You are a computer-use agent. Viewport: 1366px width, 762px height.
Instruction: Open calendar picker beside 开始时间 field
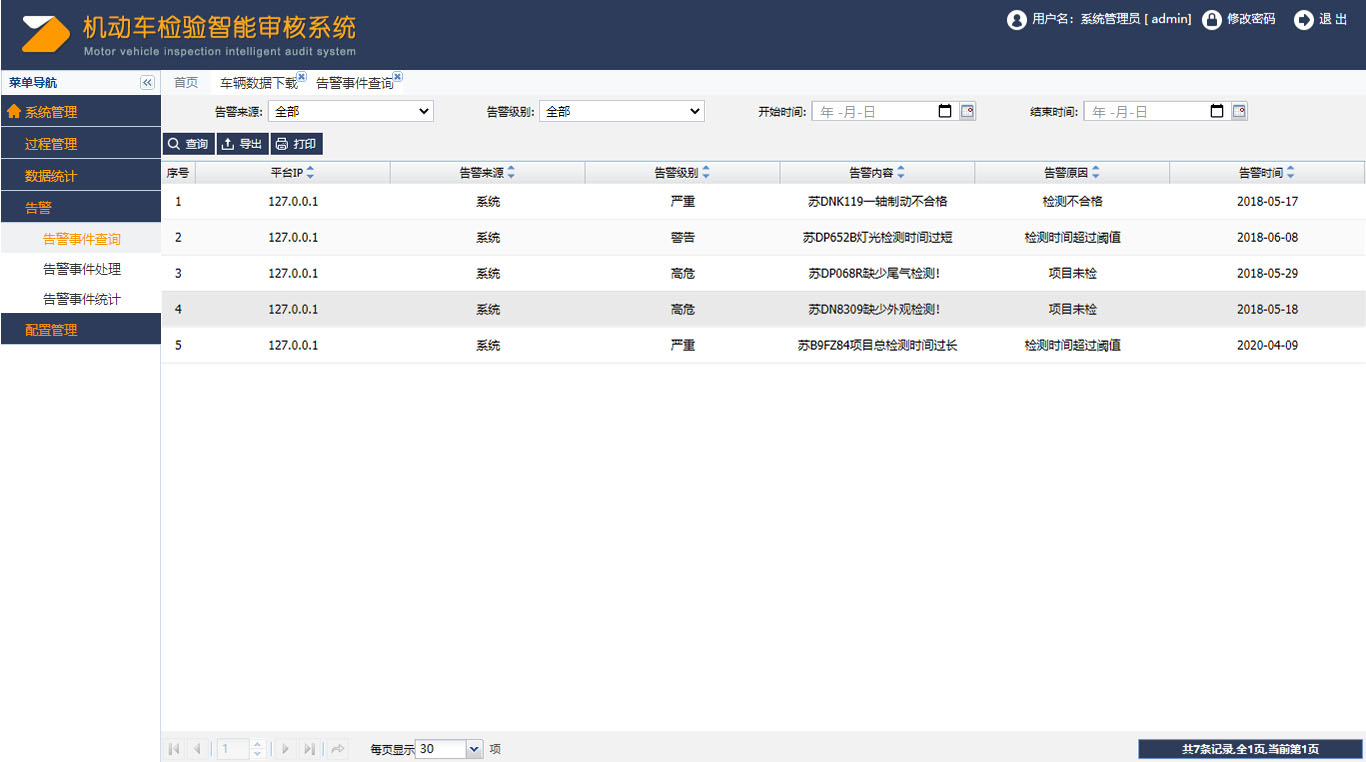point(967,111)
